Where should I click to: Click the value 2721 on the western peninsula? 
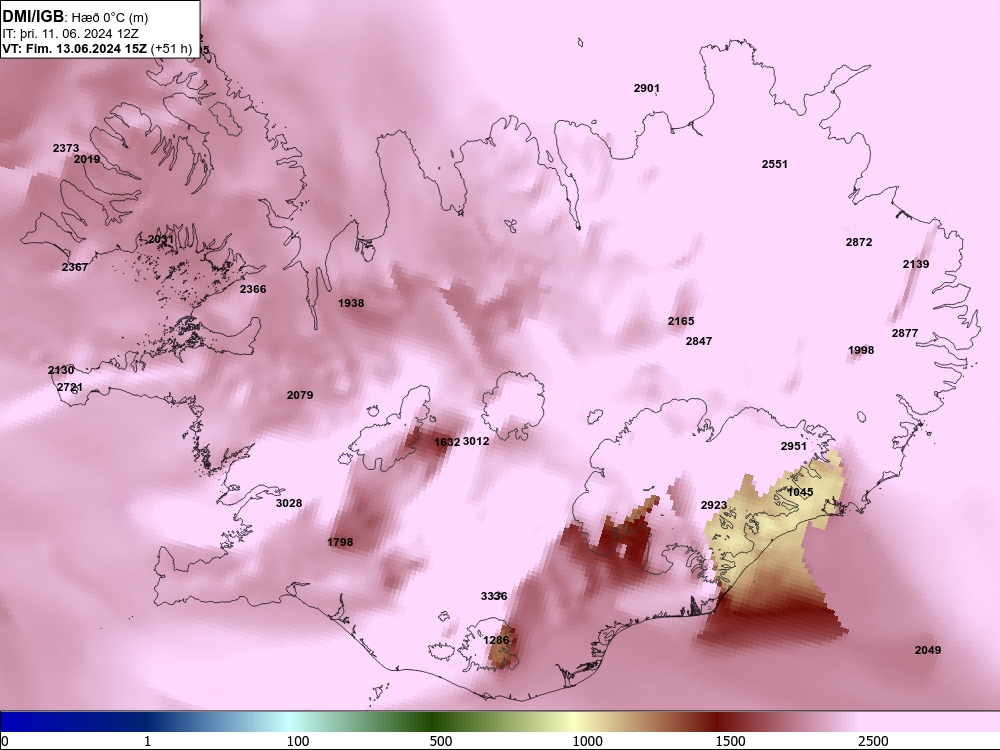click(70, 387)
